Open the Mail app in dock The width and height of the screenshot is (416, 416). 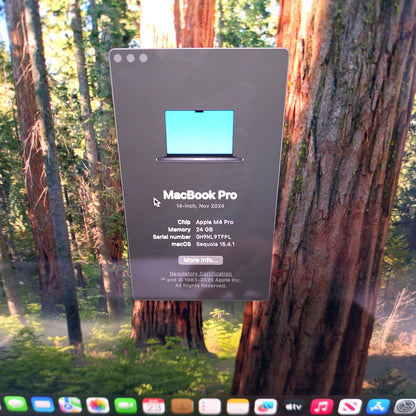coord(43,405)
